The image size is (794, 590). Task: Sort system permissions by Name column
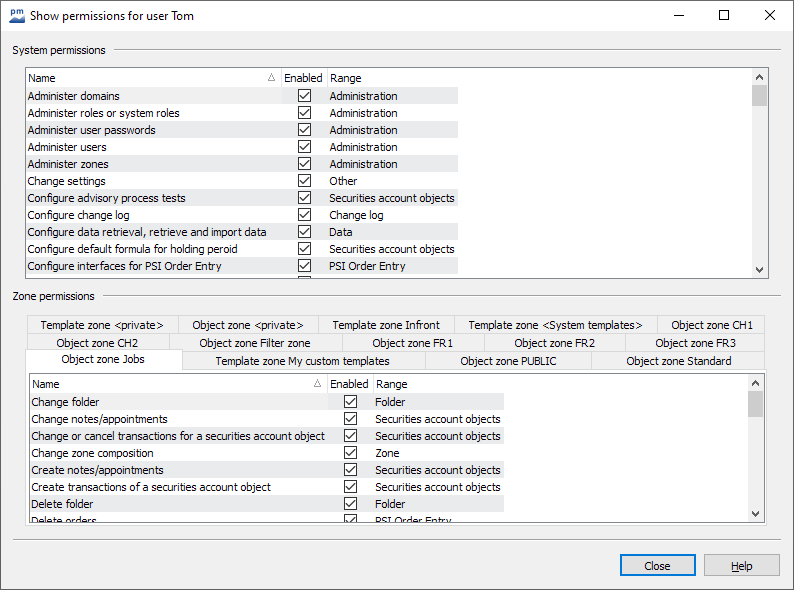tap(152, 78)
